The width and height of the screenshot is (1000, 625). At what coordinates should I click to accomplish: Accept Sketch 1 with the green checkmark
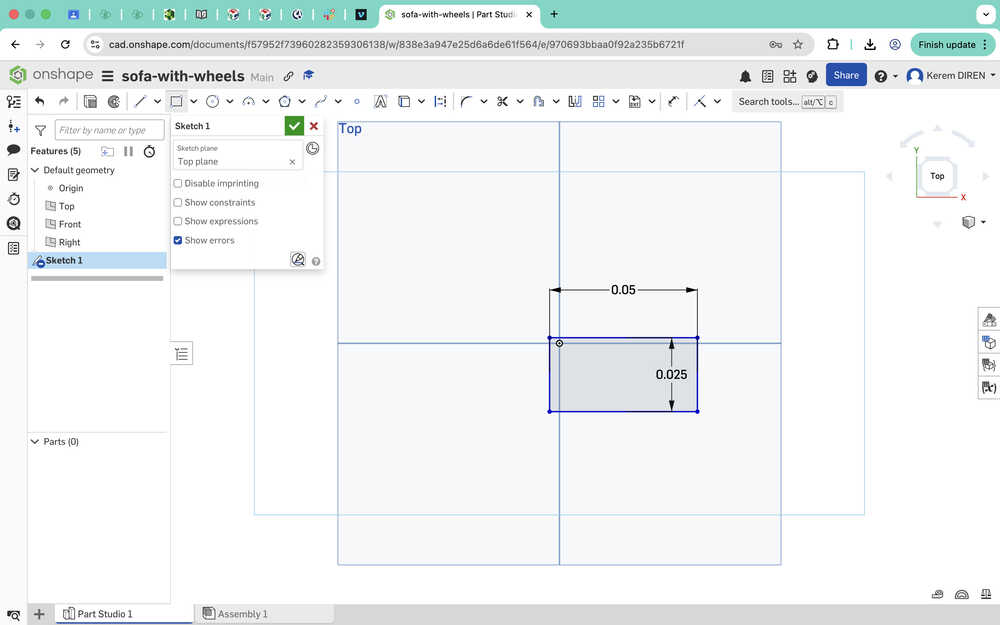pos(294,126)
